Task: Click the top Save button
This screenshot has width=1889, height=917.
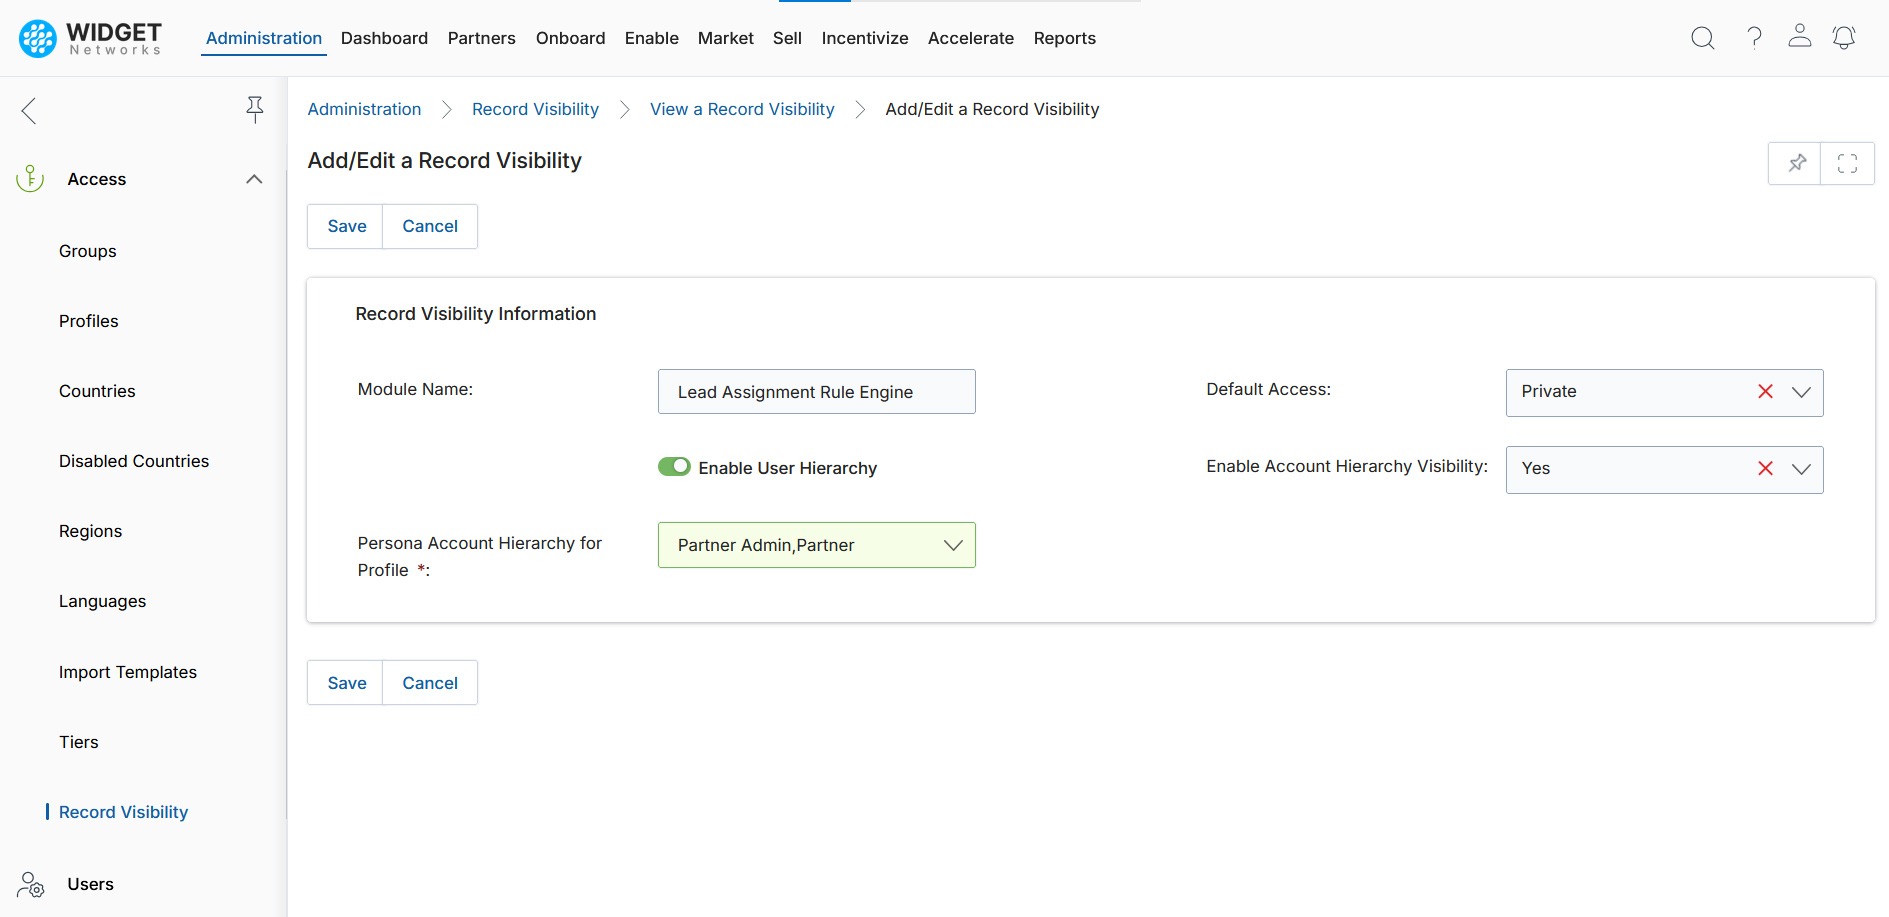Action: (346, 226)
